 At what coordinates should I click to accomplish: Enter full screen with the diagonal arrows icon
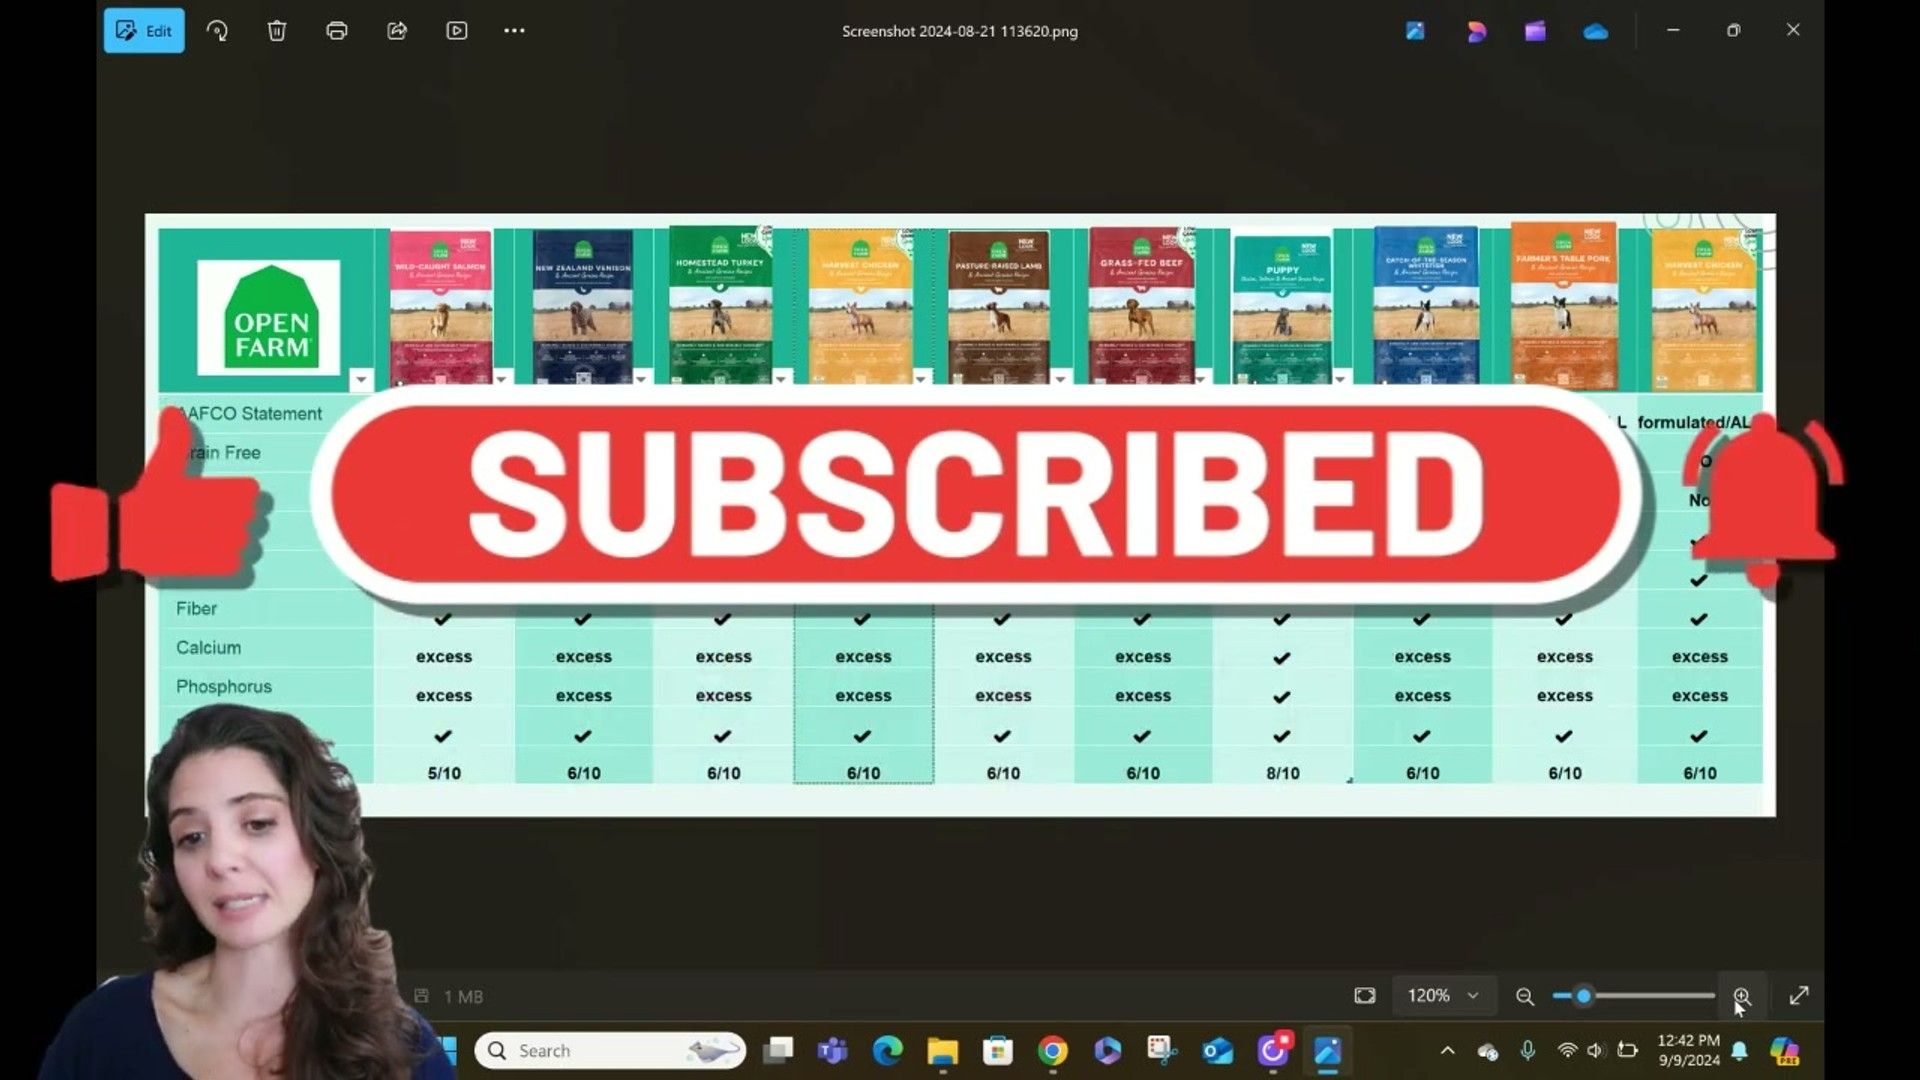tap(1799, 996)
